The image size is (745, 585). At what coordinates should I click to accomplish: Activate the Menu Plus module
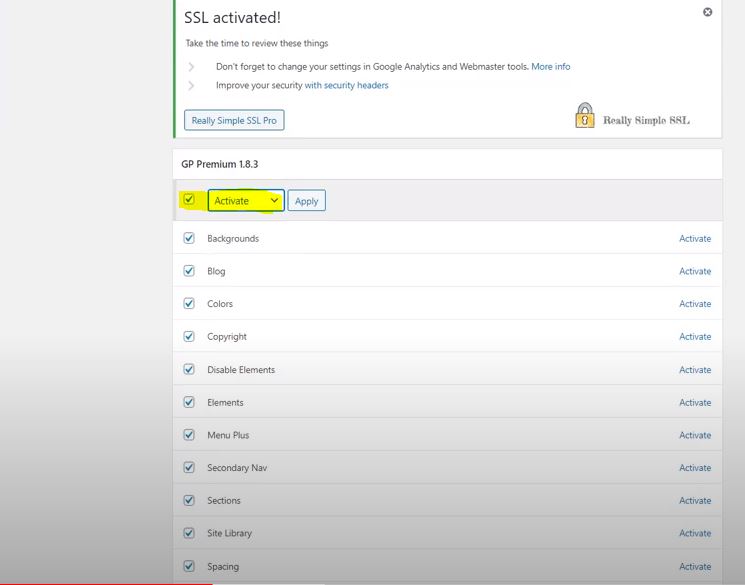pos(695,435)
